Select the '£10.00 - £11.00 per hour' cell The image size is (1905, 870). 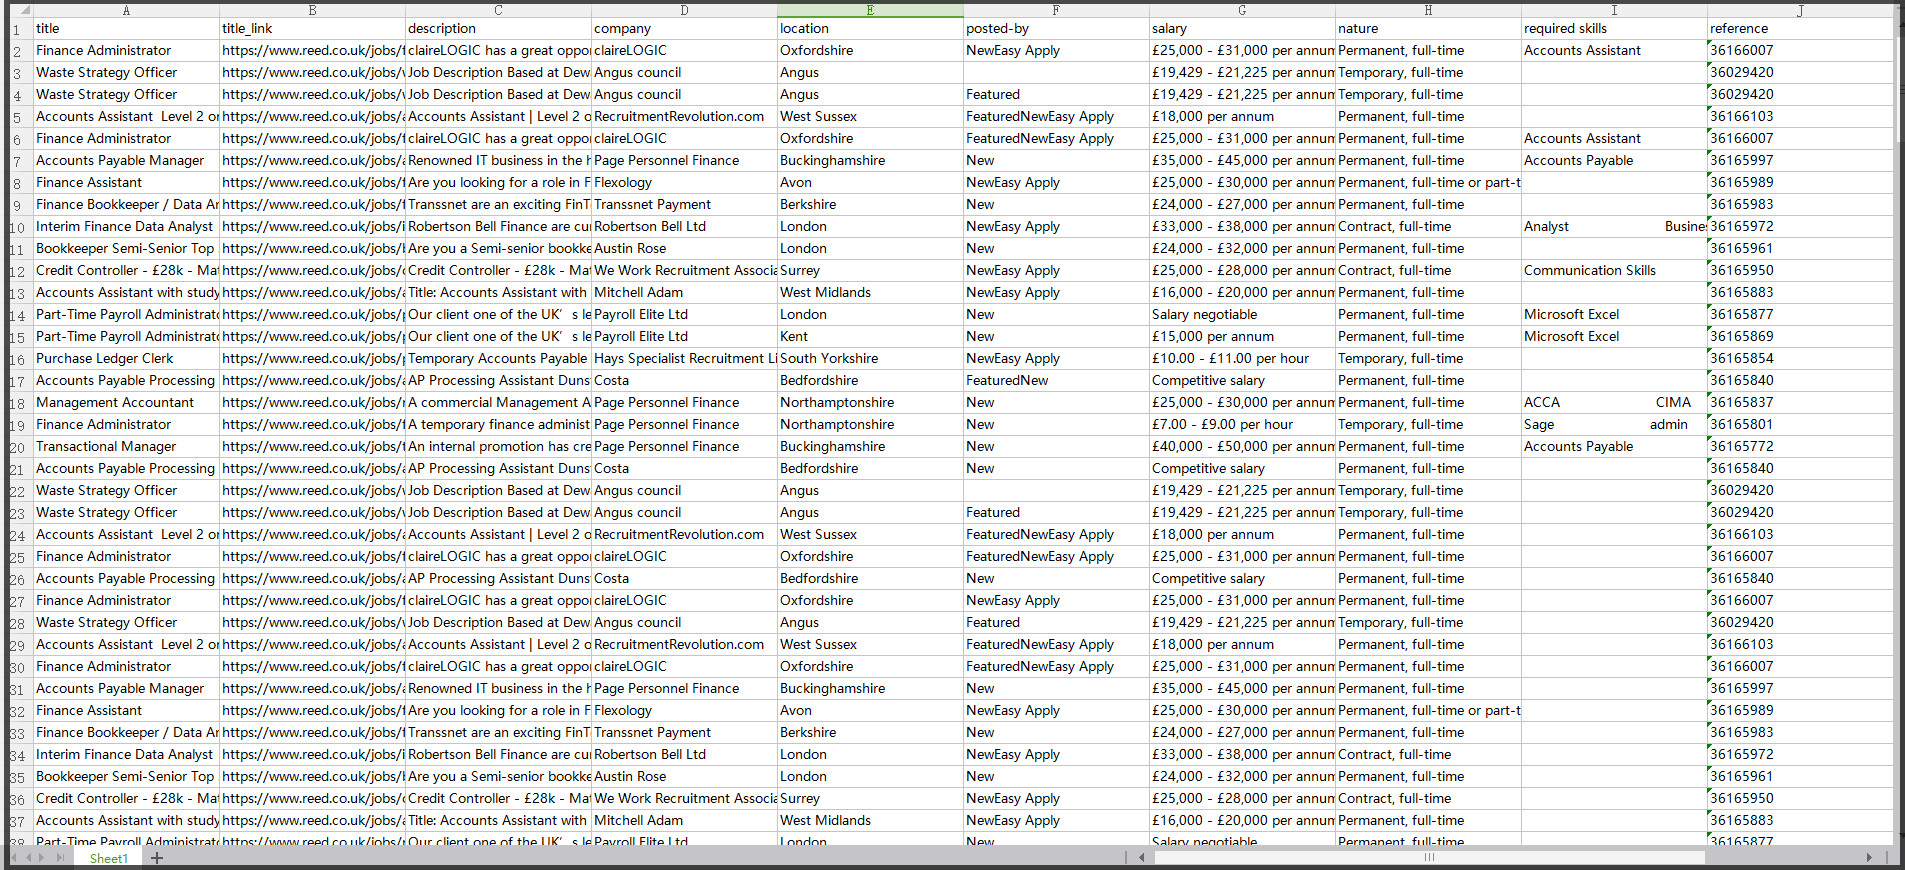click(x=1242, y=359)
